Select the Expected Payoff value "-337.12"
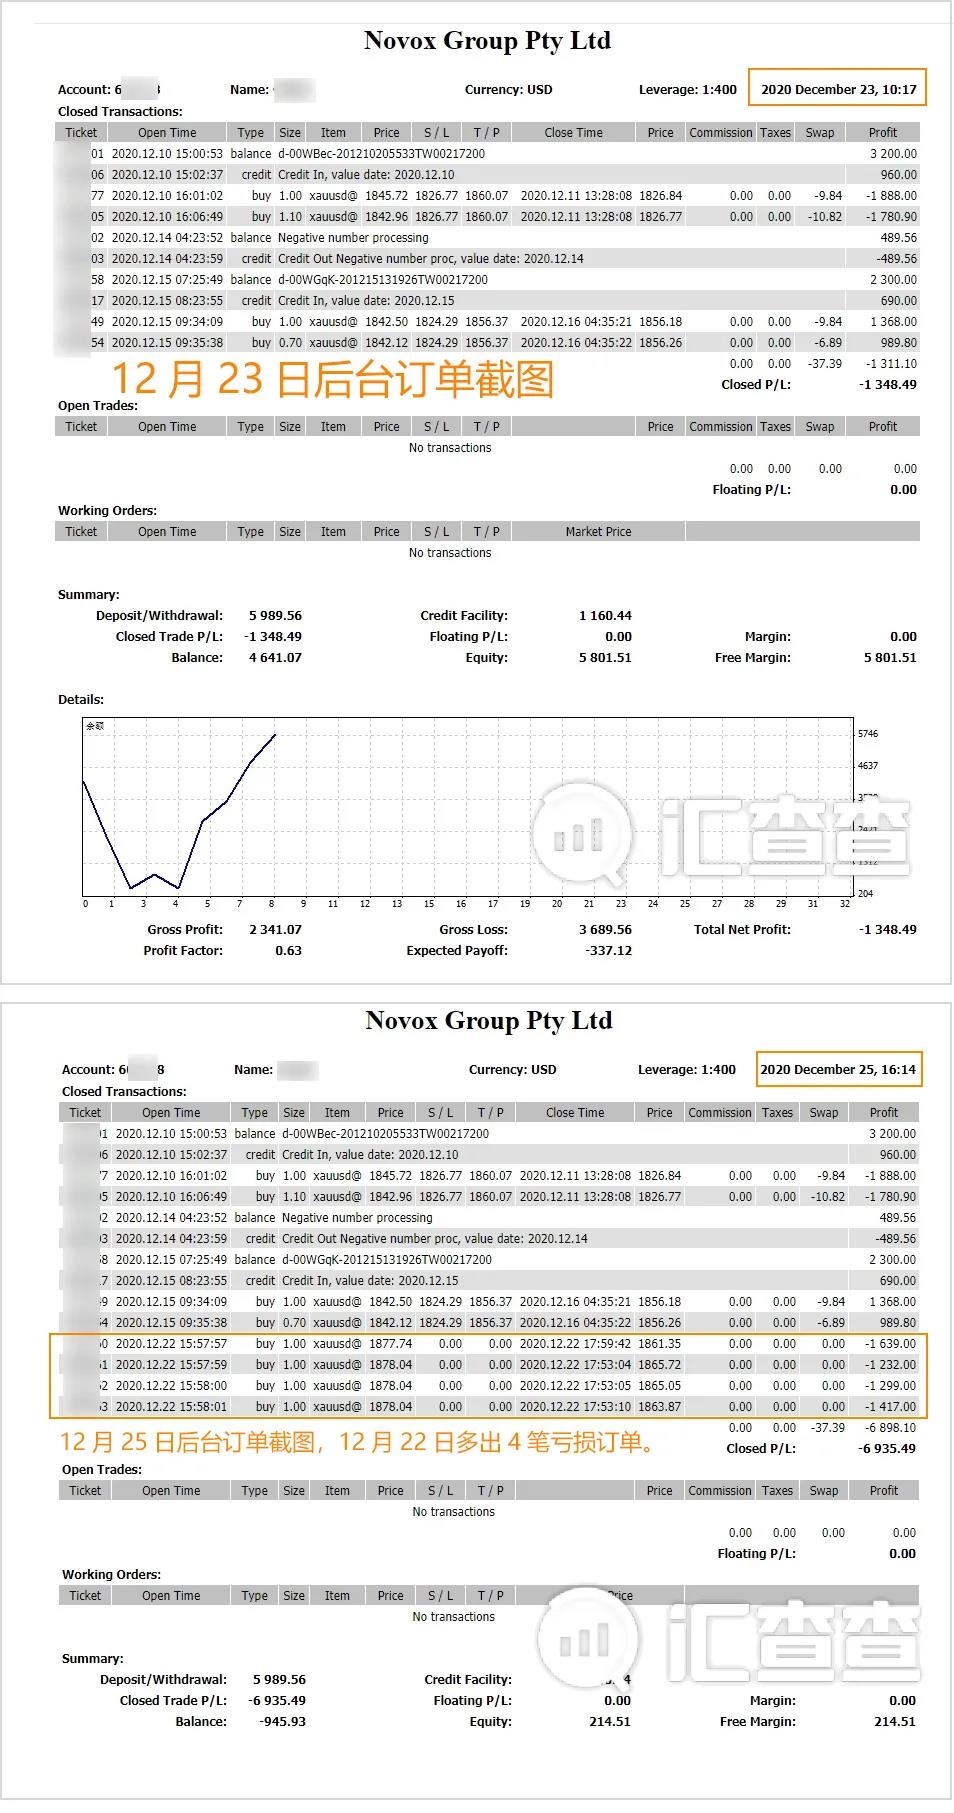The width and height of the screenshot is (954, 1813). [x=608, y=950]
